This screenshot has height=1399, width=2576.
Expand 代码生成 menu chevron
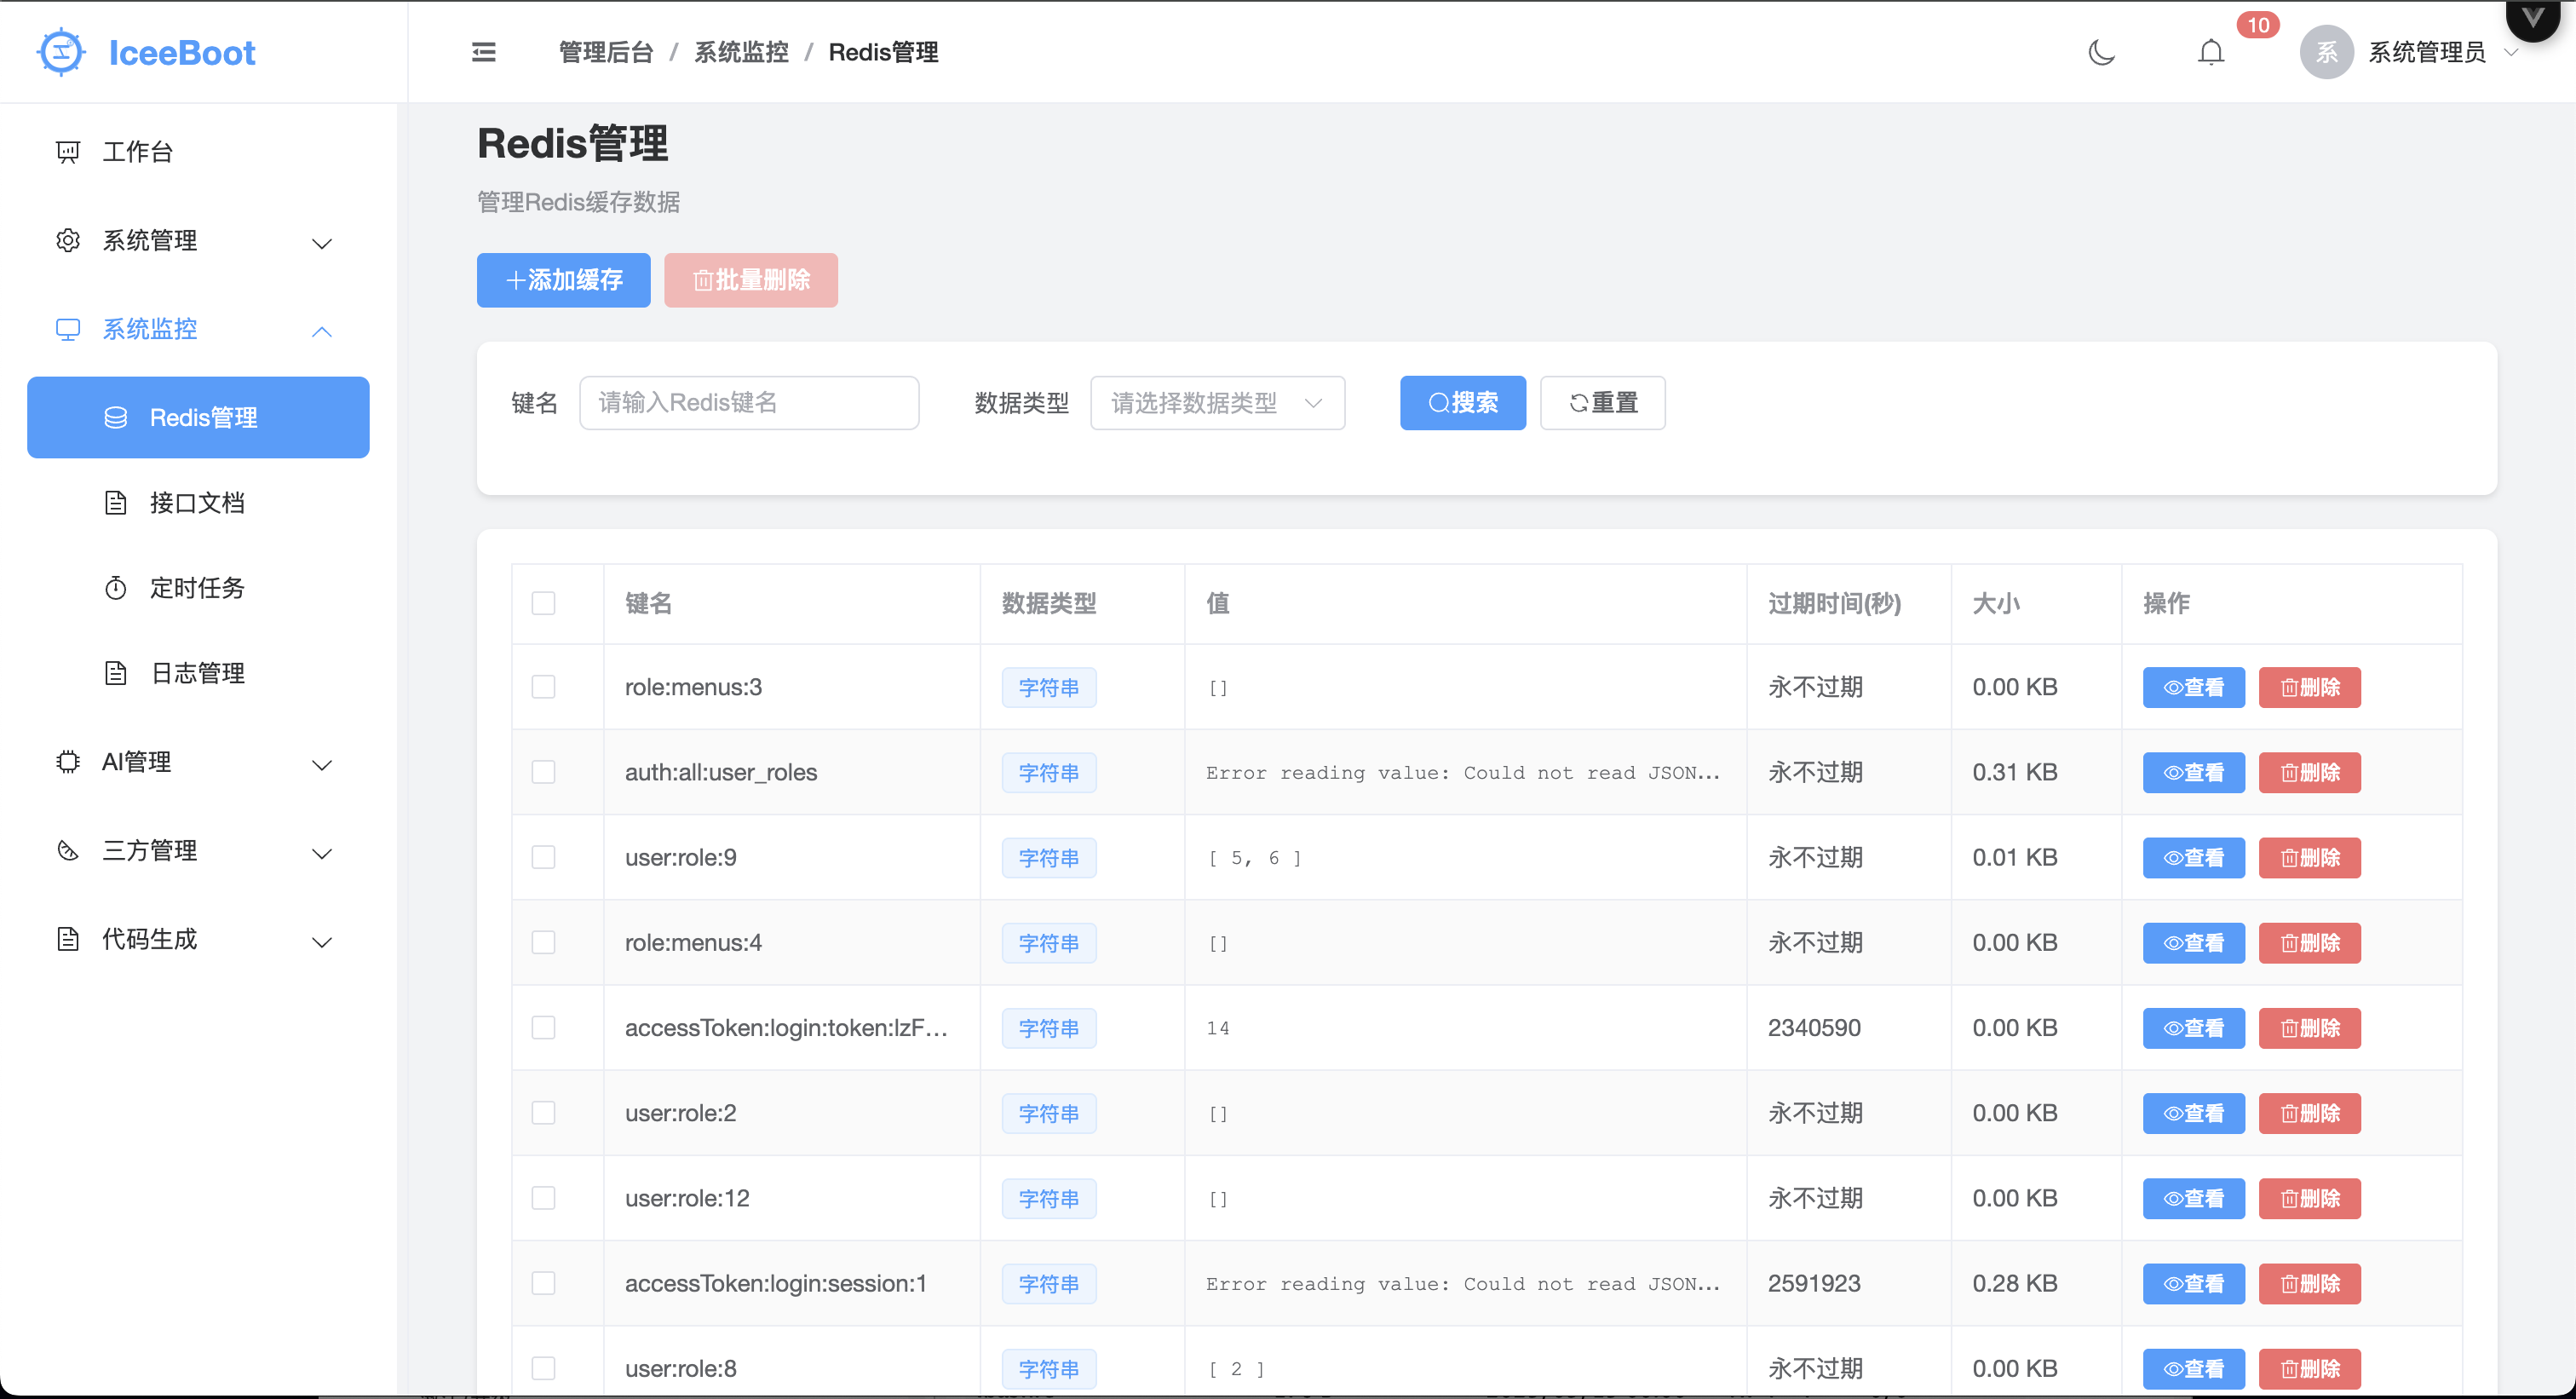pos(322,942)
